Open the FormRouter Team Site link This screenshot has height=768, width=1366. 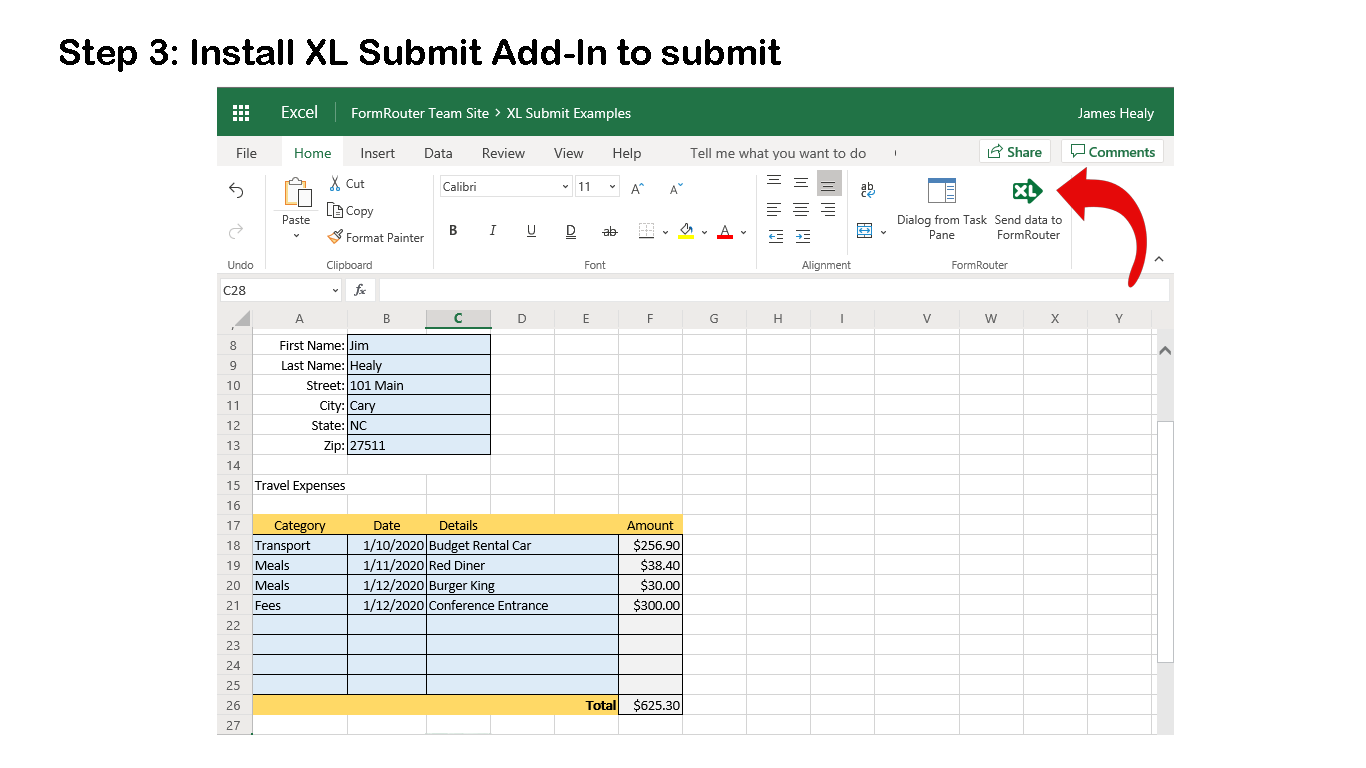click(420, 113)
